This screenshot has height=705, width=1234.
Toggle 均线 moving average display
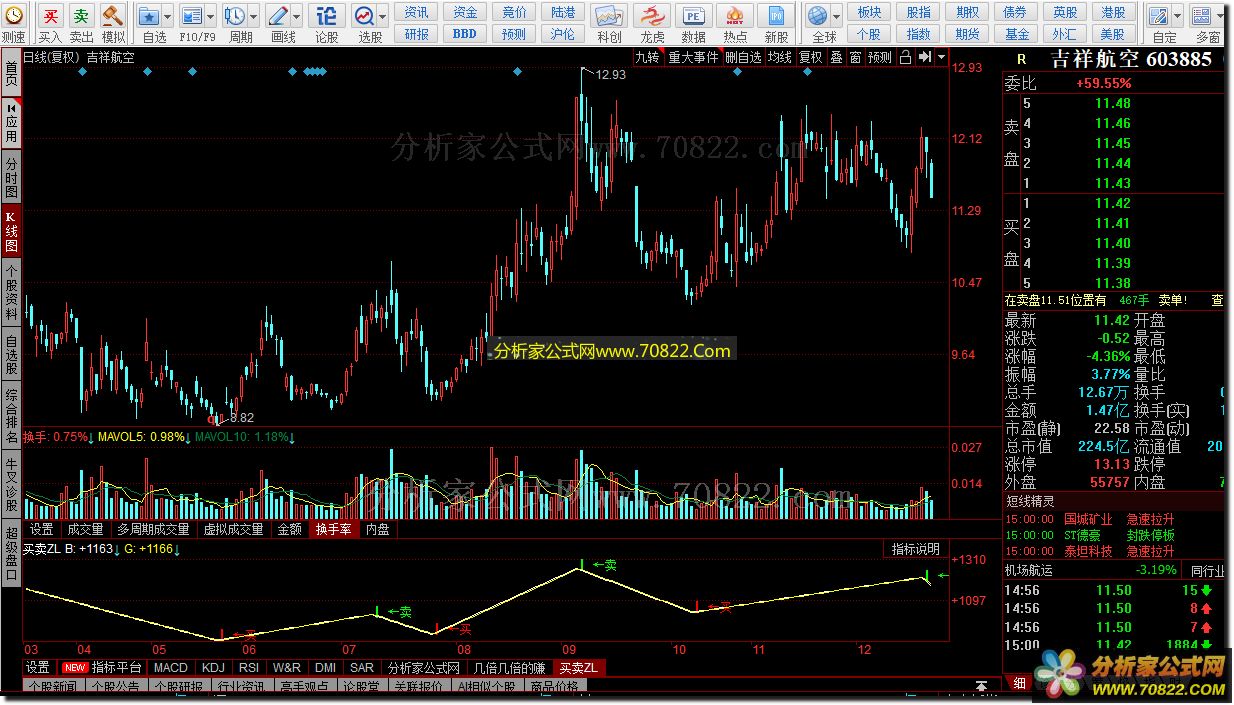click(x=780, y=57)
